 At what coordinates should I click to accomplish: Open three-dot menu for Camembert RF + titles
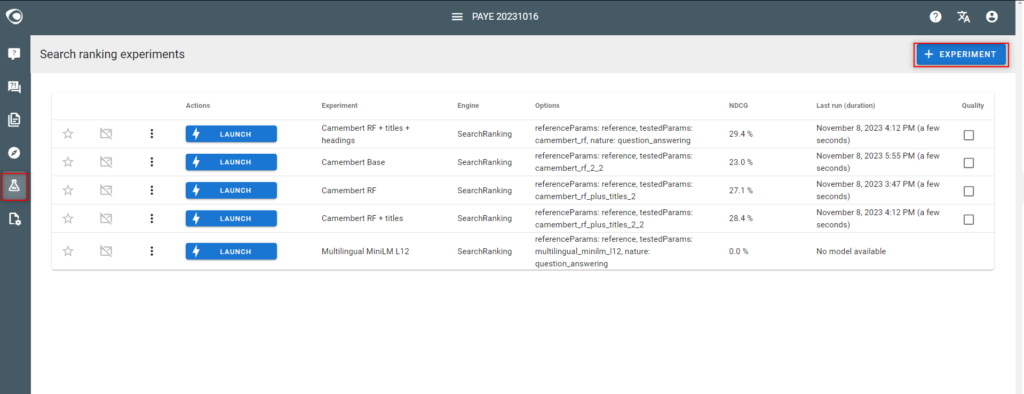pyautogui.click(x=152, y=218)
